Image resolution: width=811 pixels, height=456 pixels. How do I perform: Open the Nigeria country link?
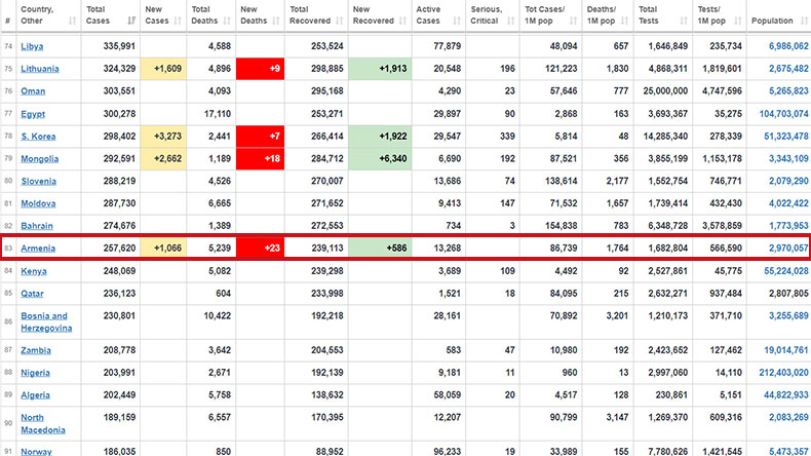click(x=35, y=373)
